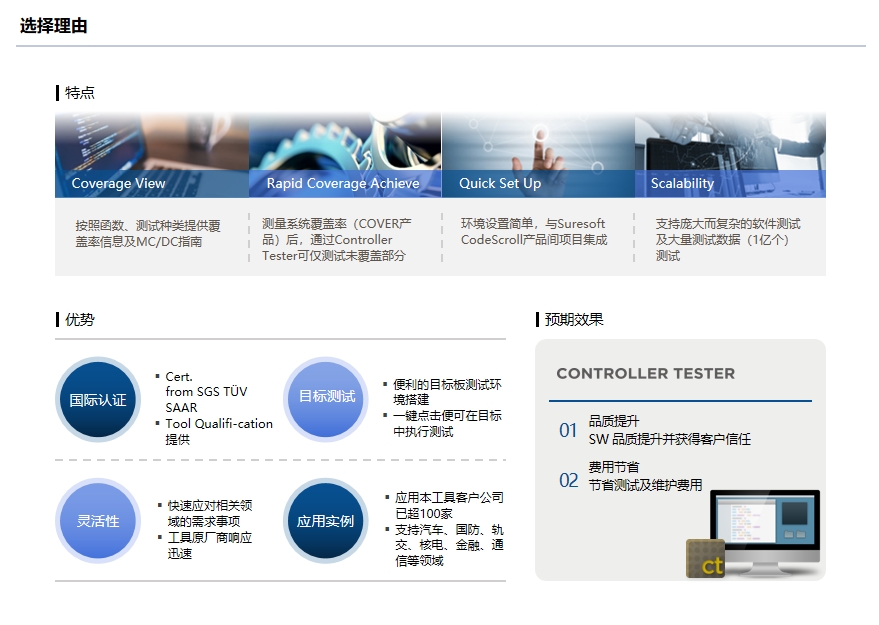Click the 按照函数、测试种类提供覆盖率信息 description
This screenshot has height=625, width=879.
pos(148,234)
